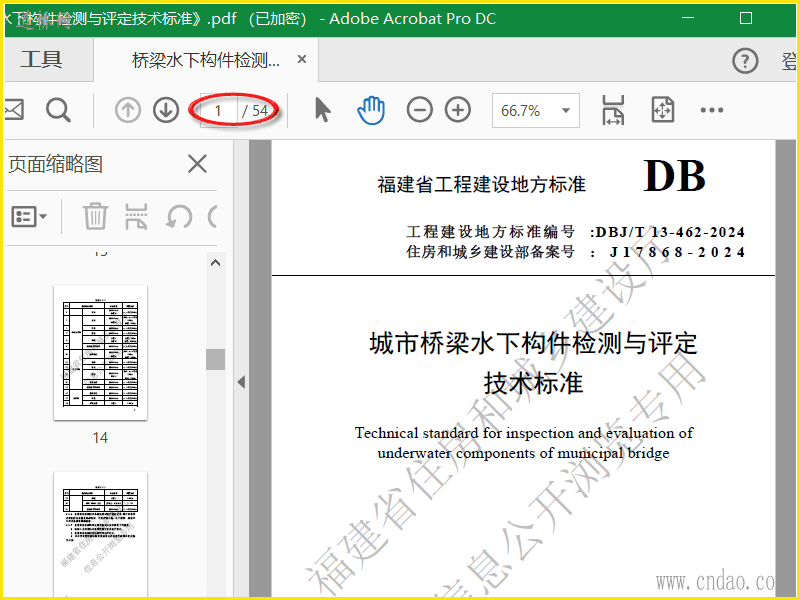Select the 桥梁水下构件检测 document tab
The width and height of the screenshot is (800, 600).
pos(206,60)
